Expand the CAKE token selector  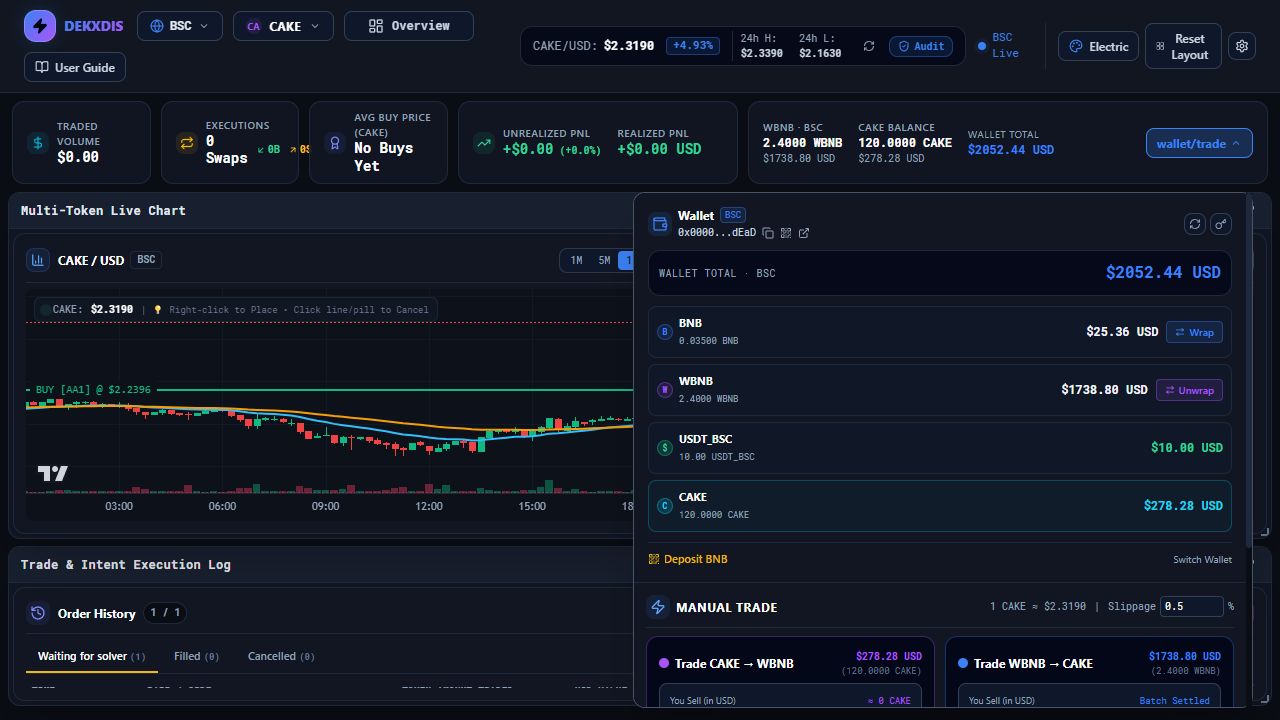pos(283,26)
